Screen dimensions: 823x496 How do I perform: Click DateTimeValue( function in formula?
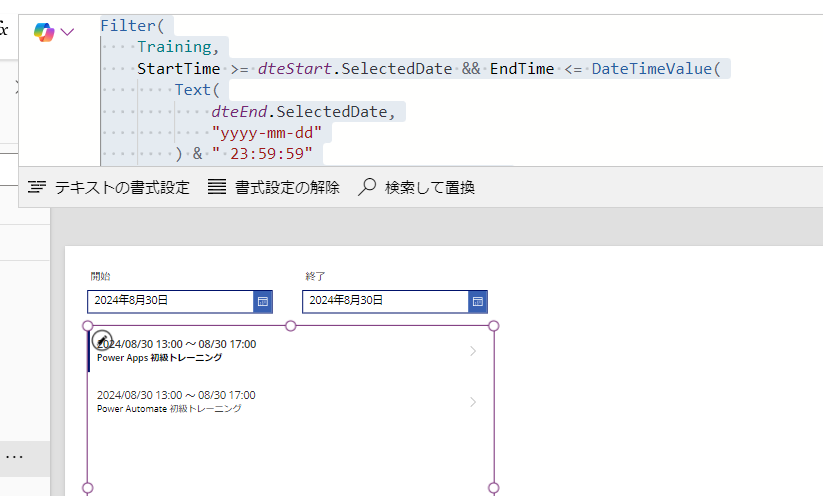[656, 69]
